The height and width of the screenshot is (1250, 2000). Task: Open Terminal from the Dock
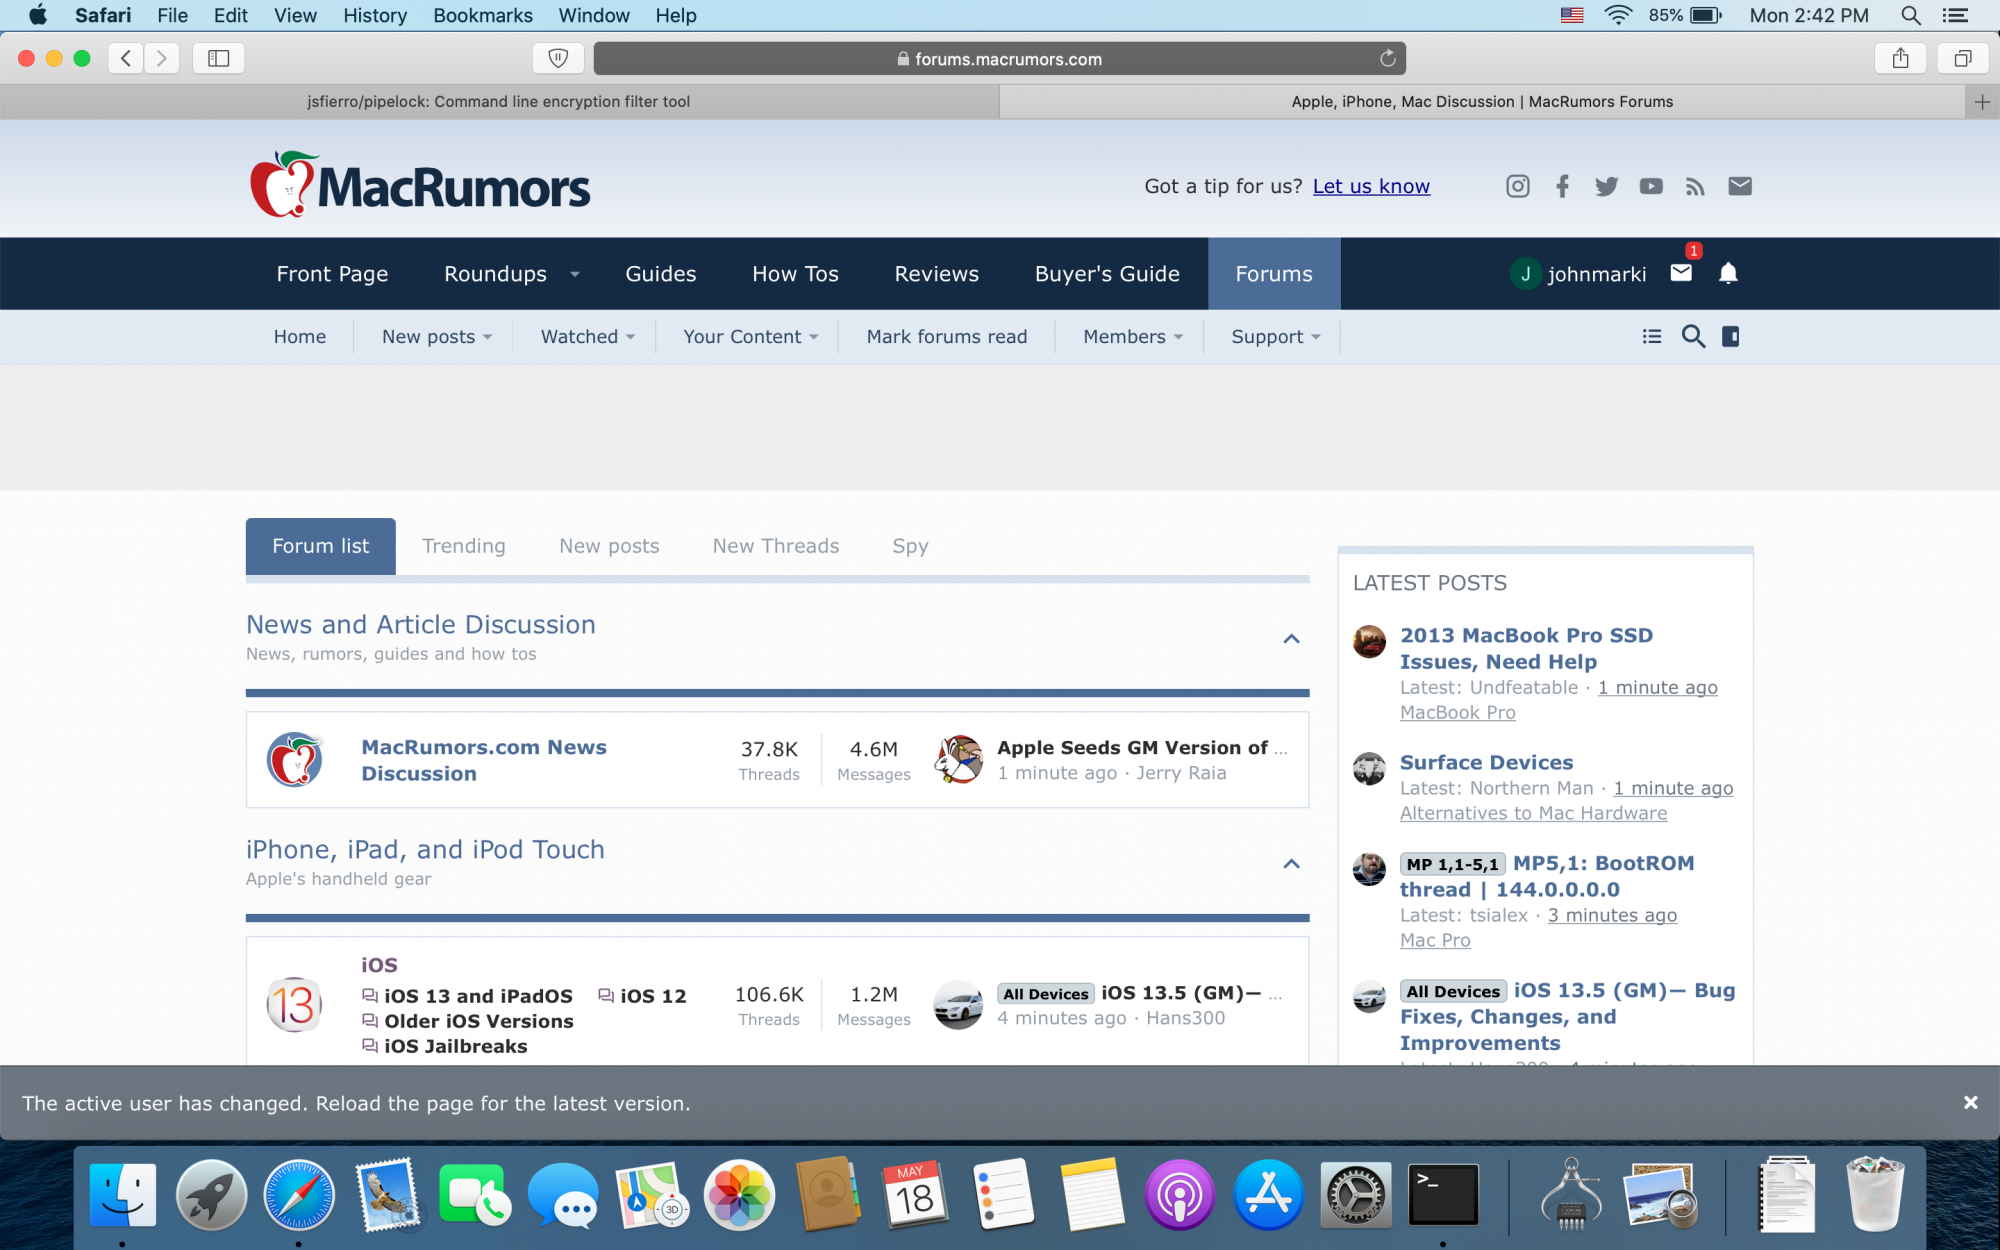[1443, 1194]
